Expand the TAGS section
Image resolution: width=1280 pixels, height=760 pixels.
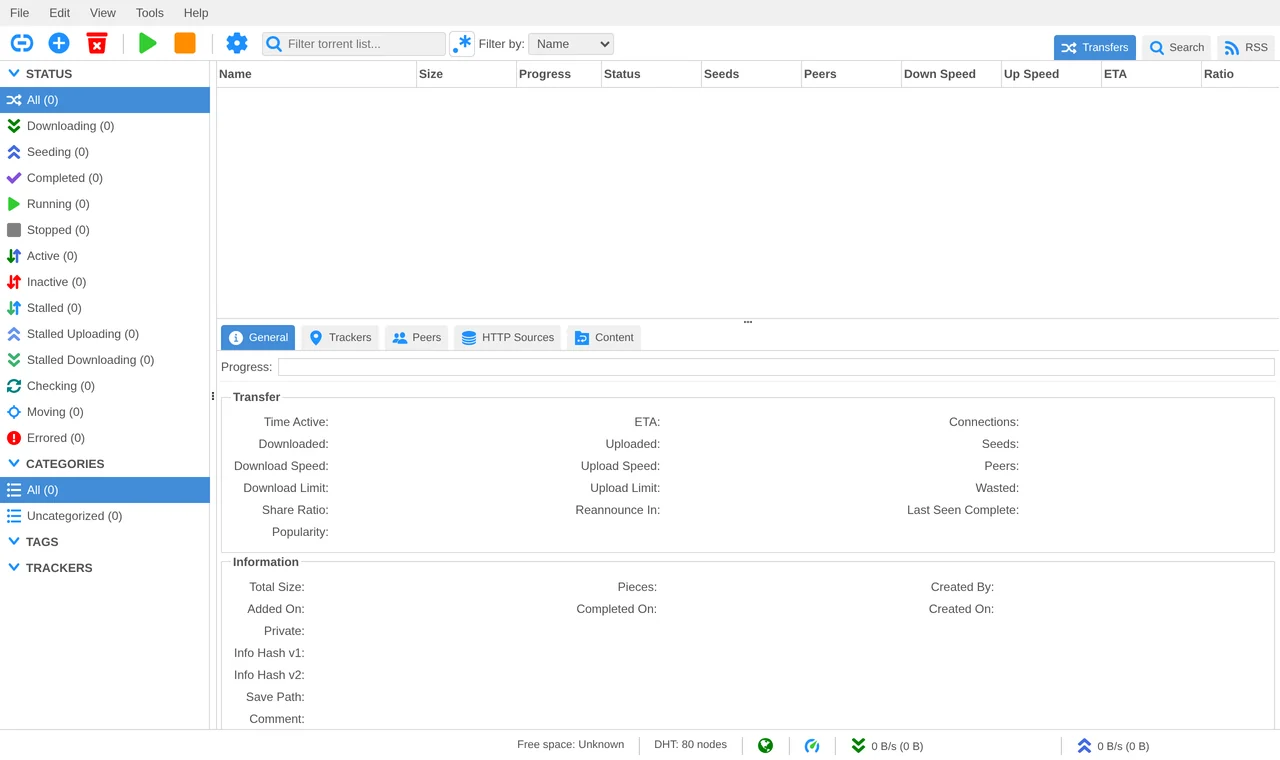[14, 542]
